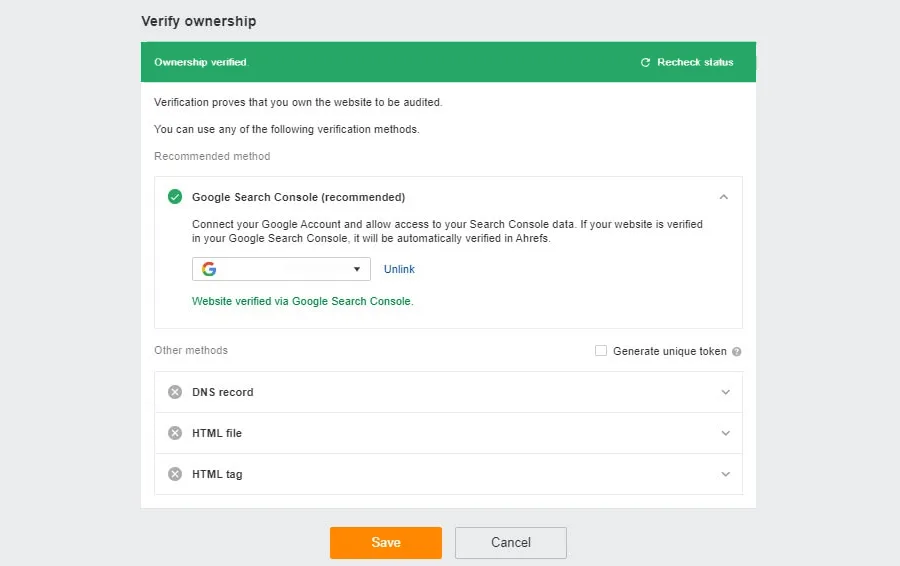Click the Recommended method label
Viewport: 900px width, 566px height.
(x=212, y=156)
